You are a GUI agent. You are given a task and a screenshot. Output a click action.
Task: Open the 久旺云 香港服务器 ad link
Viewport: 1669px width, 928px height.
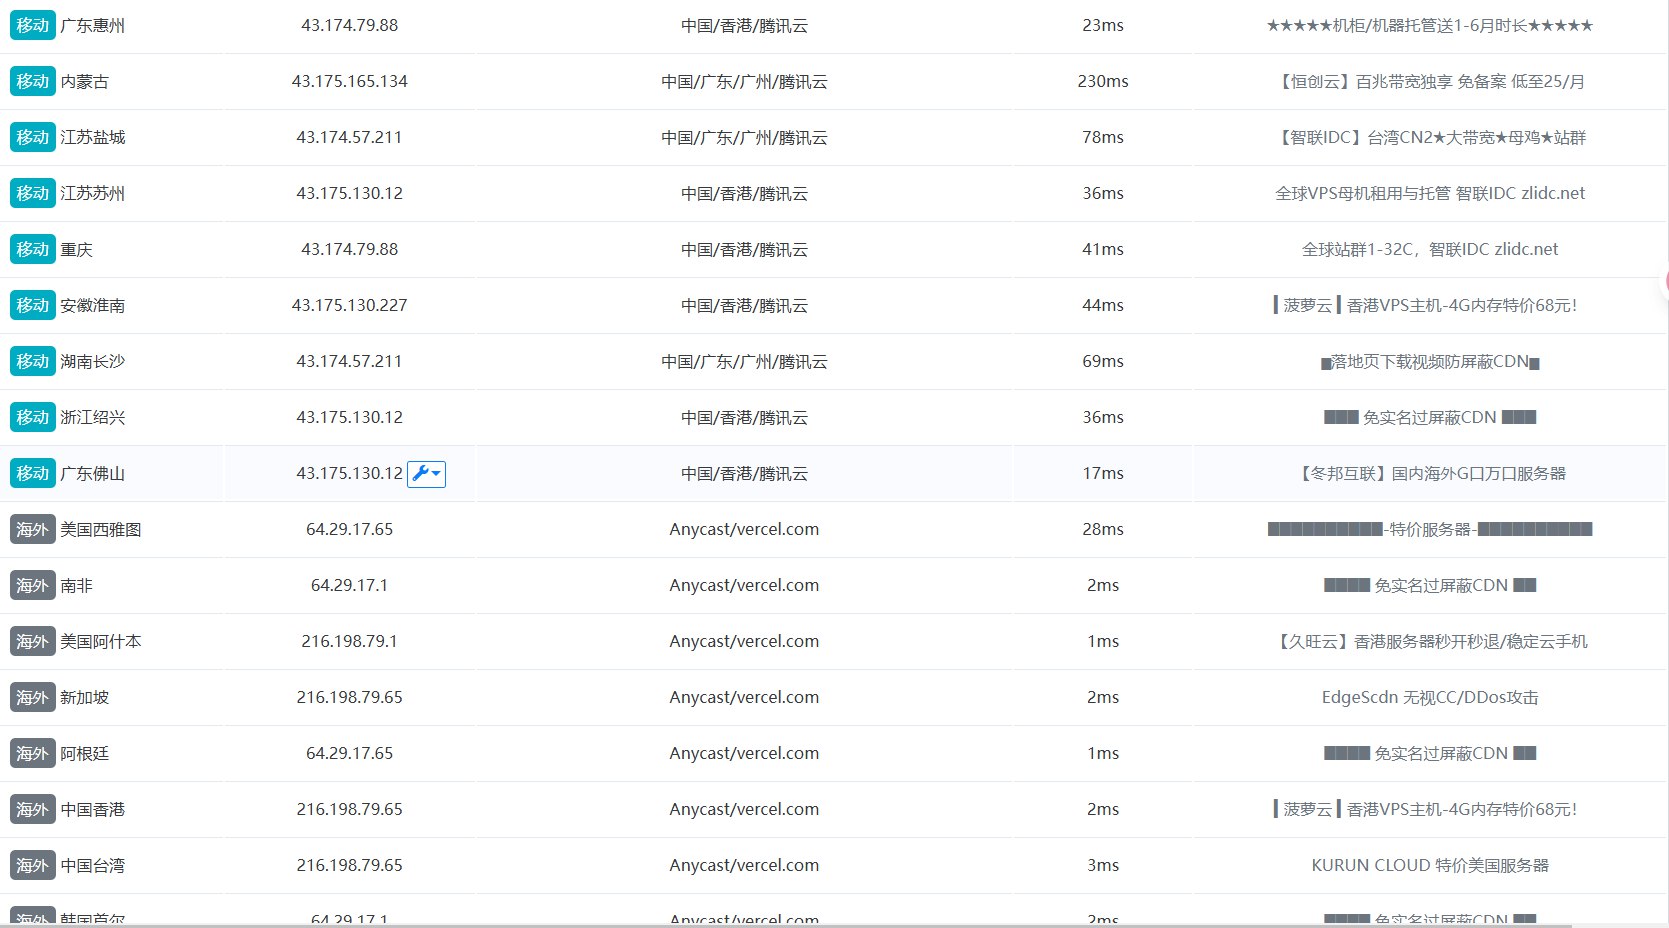pyautogui.click(x=1430, y=642)
